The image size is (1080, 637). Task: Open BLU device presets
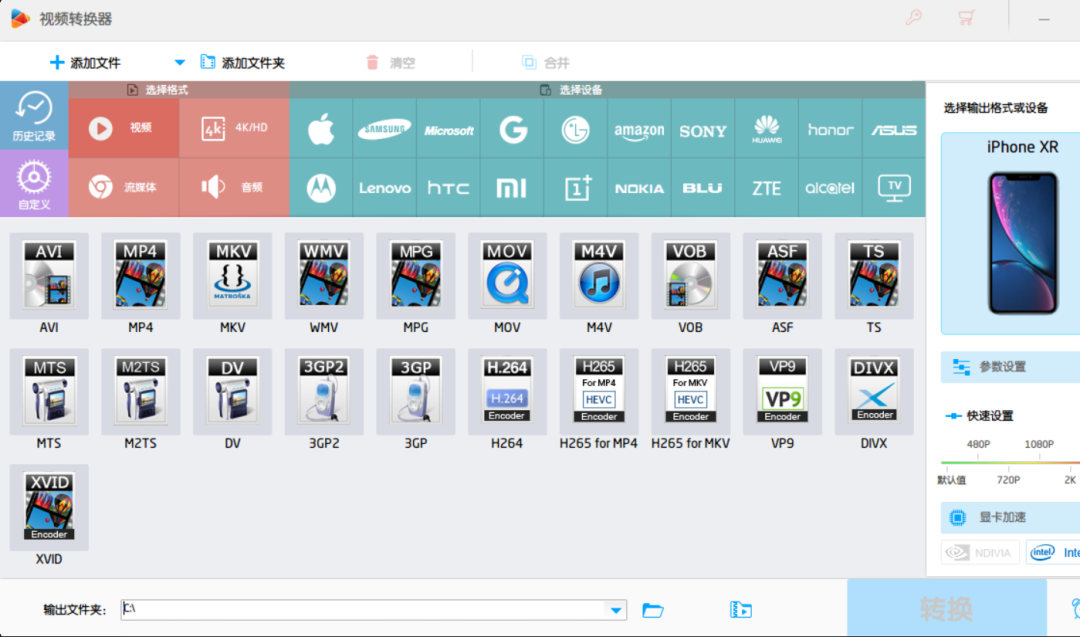click(x=703, y=187)
